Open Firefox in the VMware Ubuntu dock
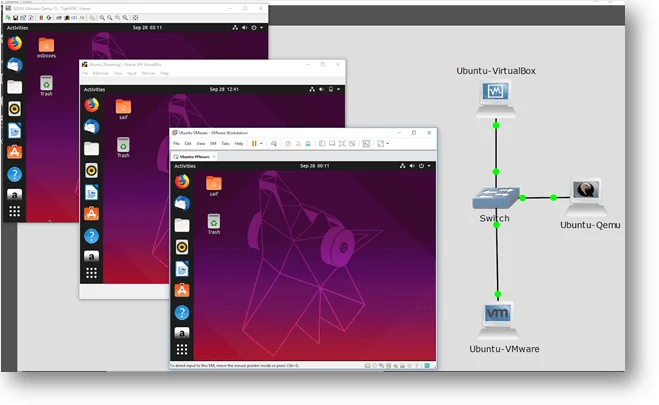This screenshot has width=659, height=405. click(x=182, y=181)
